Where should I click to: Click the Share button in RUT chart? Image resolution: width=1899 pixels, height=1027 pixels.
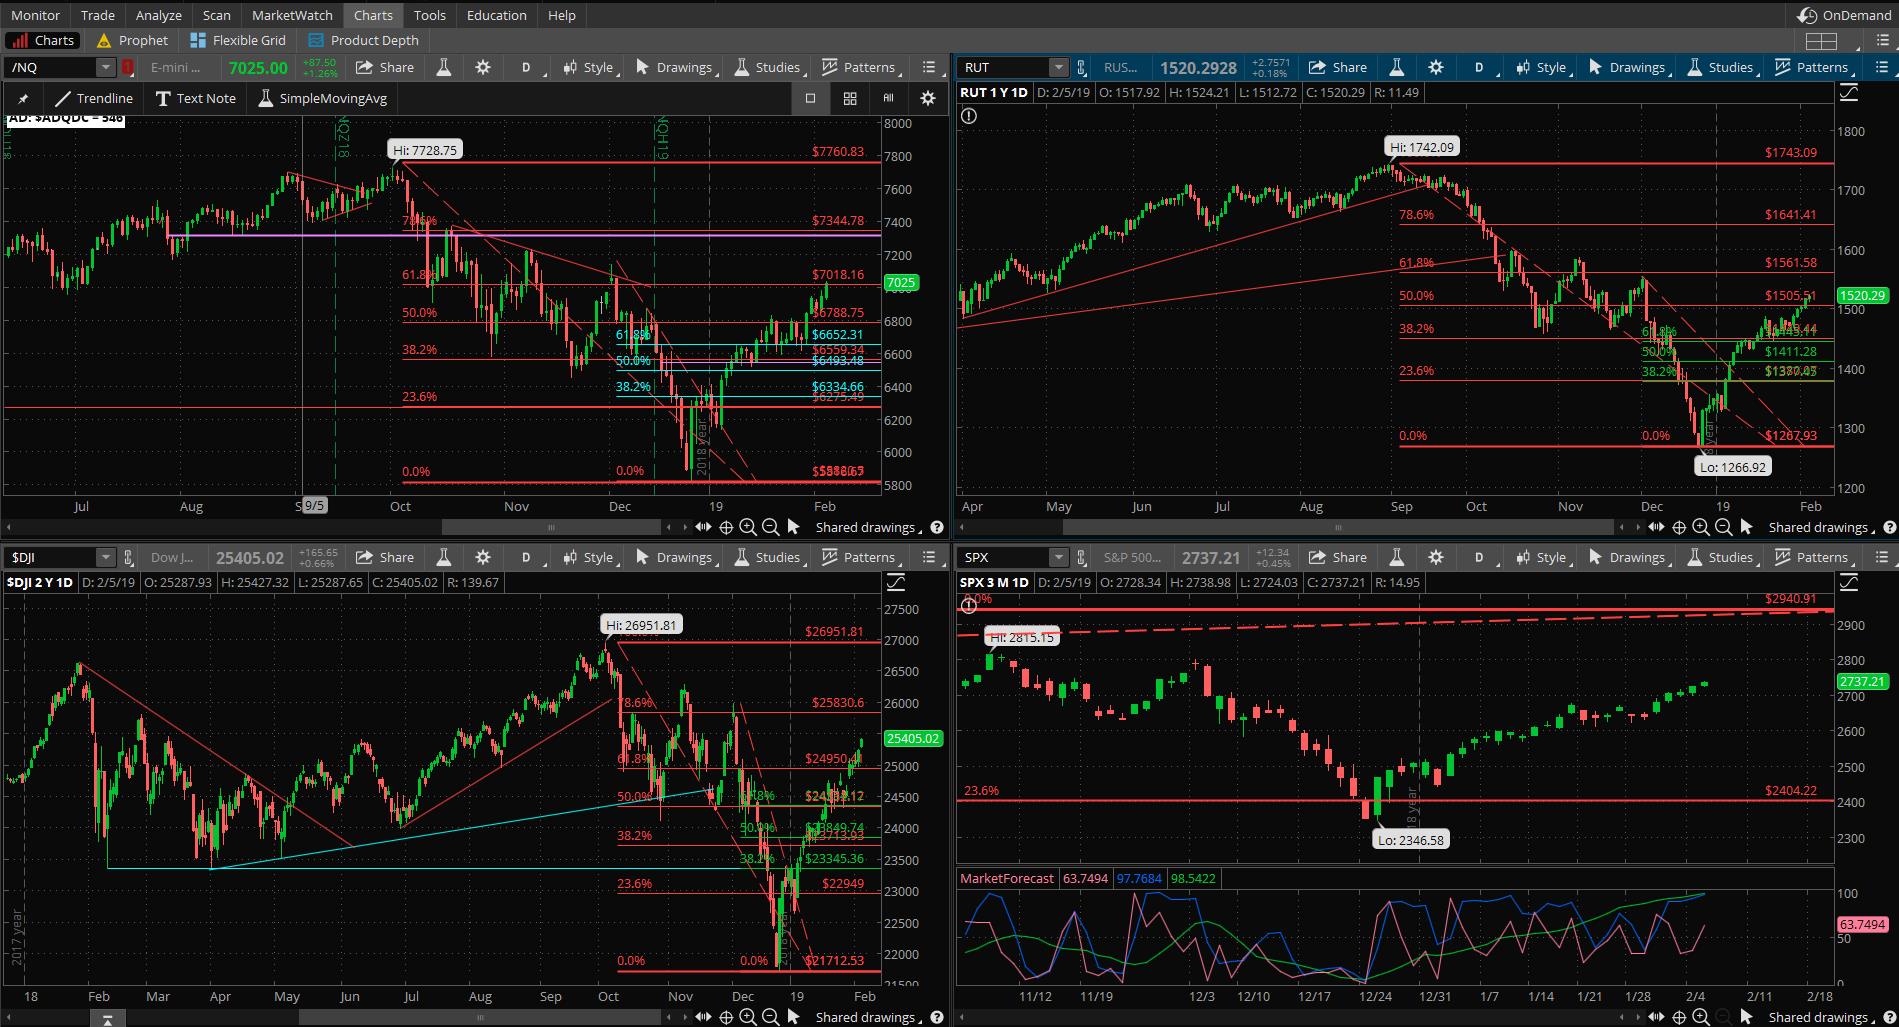pos(1338,67)
